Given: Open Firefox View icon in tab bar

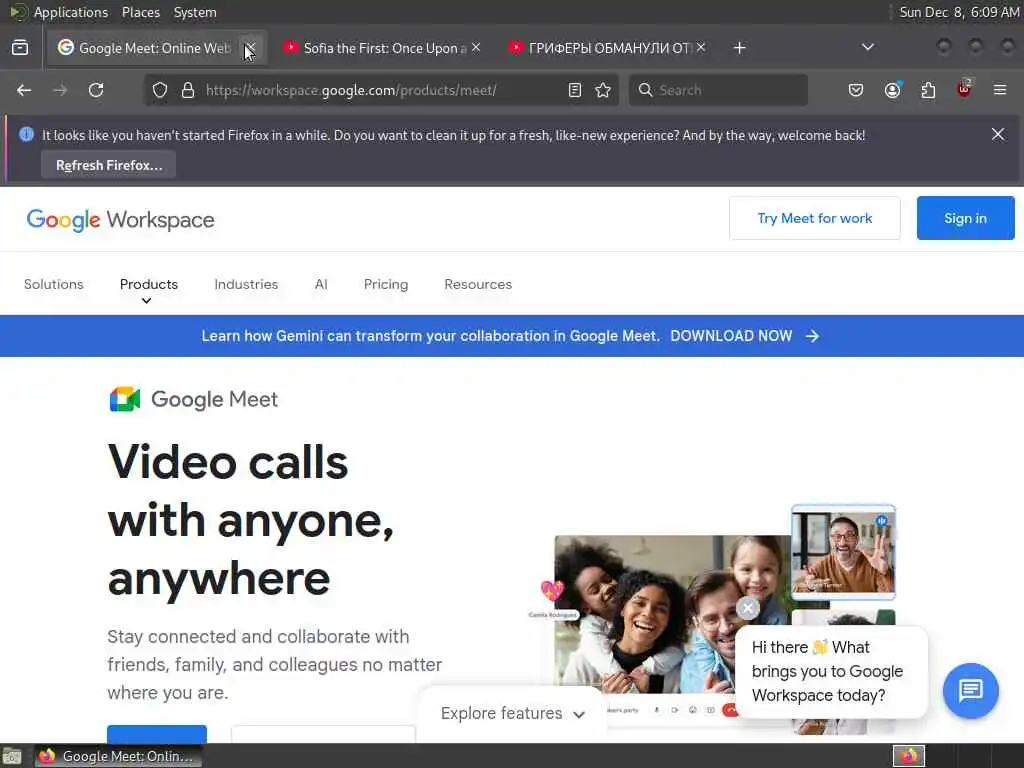Looking at the screenshot, I should coord(20,48).
